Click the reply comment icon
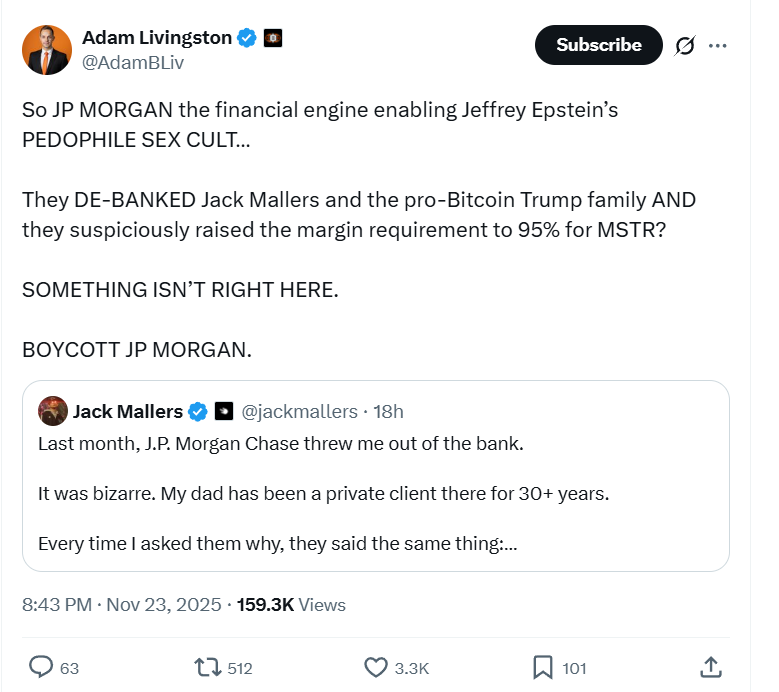 42,667
